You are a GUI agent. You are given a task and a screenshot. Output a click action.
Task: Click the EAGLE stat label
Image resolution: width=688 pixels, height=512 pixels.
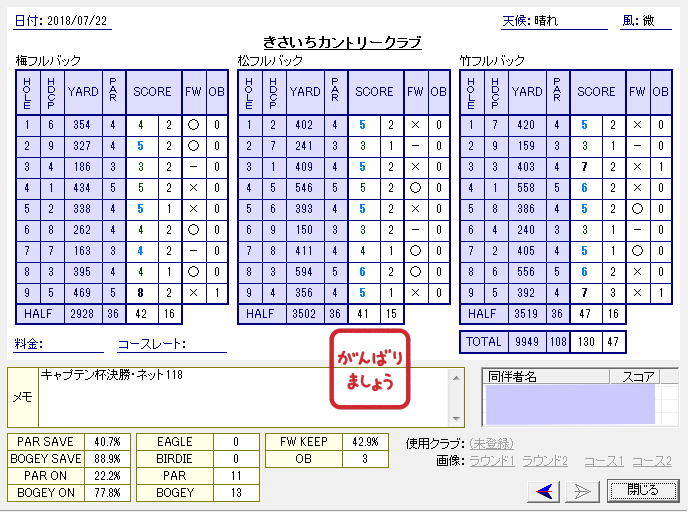pyautogui.click(x=175, y=442)
